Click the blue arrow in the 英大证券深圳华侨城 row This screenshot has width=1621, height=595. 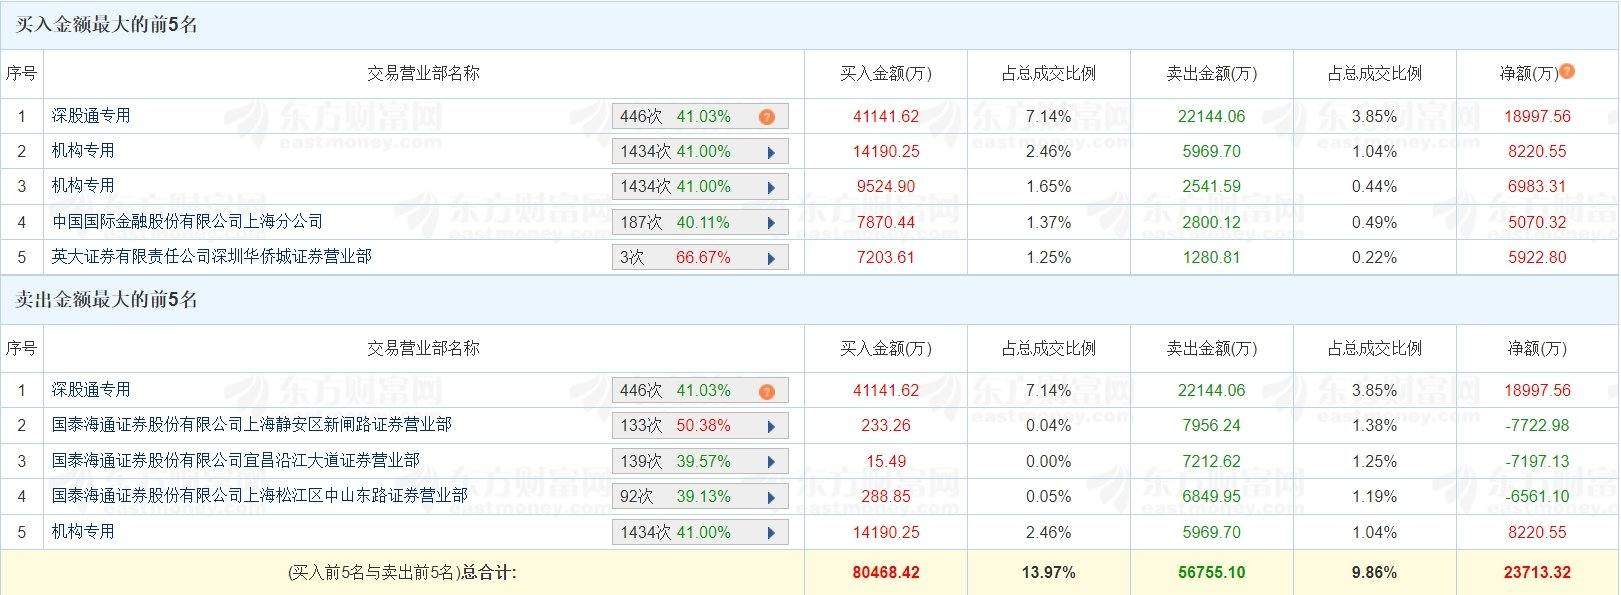(x=771, y=258)
